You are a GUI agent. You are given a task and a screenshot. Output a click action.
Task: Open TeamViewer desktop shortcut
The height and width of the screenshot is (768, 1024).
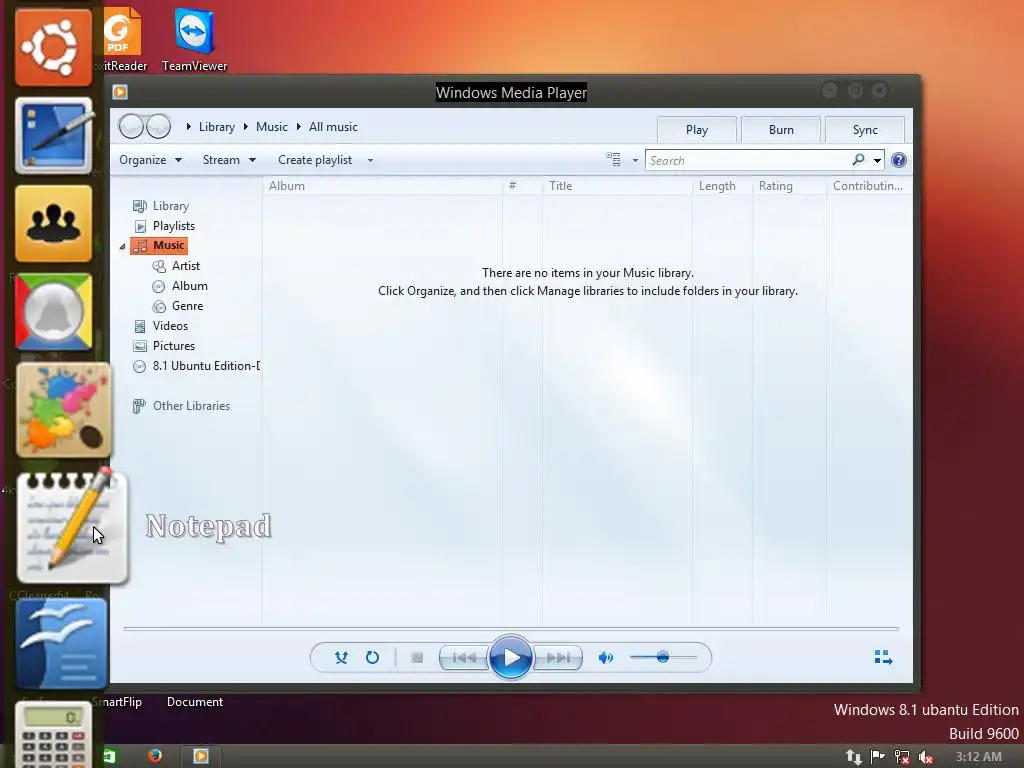click(195, 39)
